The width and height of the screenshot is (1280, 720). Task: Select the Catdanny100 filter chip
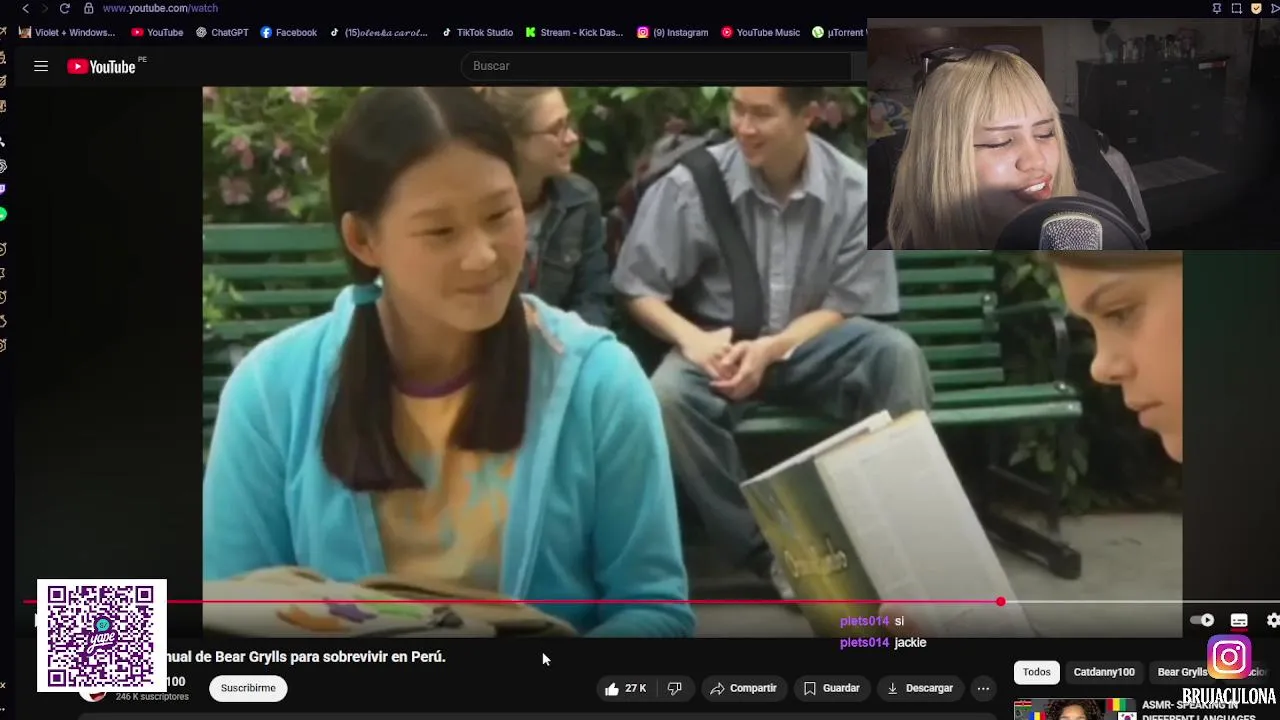tap(1104, 672)
